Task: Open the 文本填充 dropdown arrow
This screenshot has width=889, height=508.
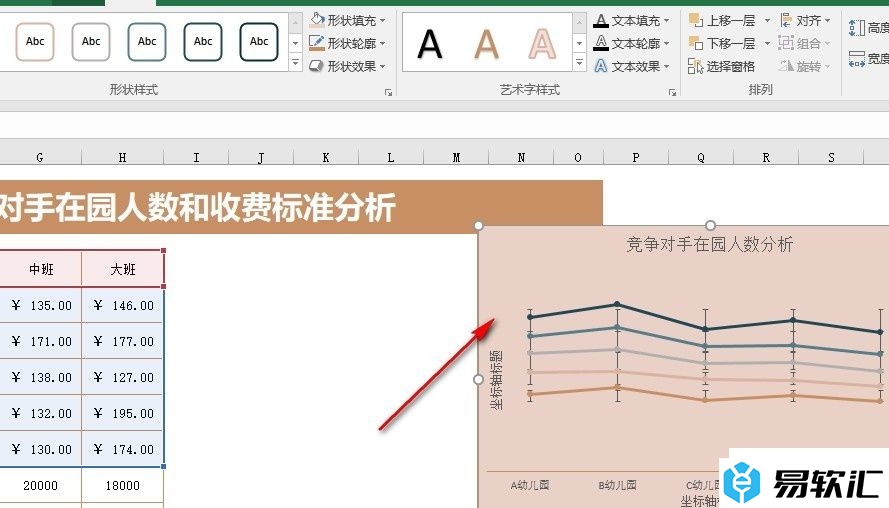Action: point(666,21)
